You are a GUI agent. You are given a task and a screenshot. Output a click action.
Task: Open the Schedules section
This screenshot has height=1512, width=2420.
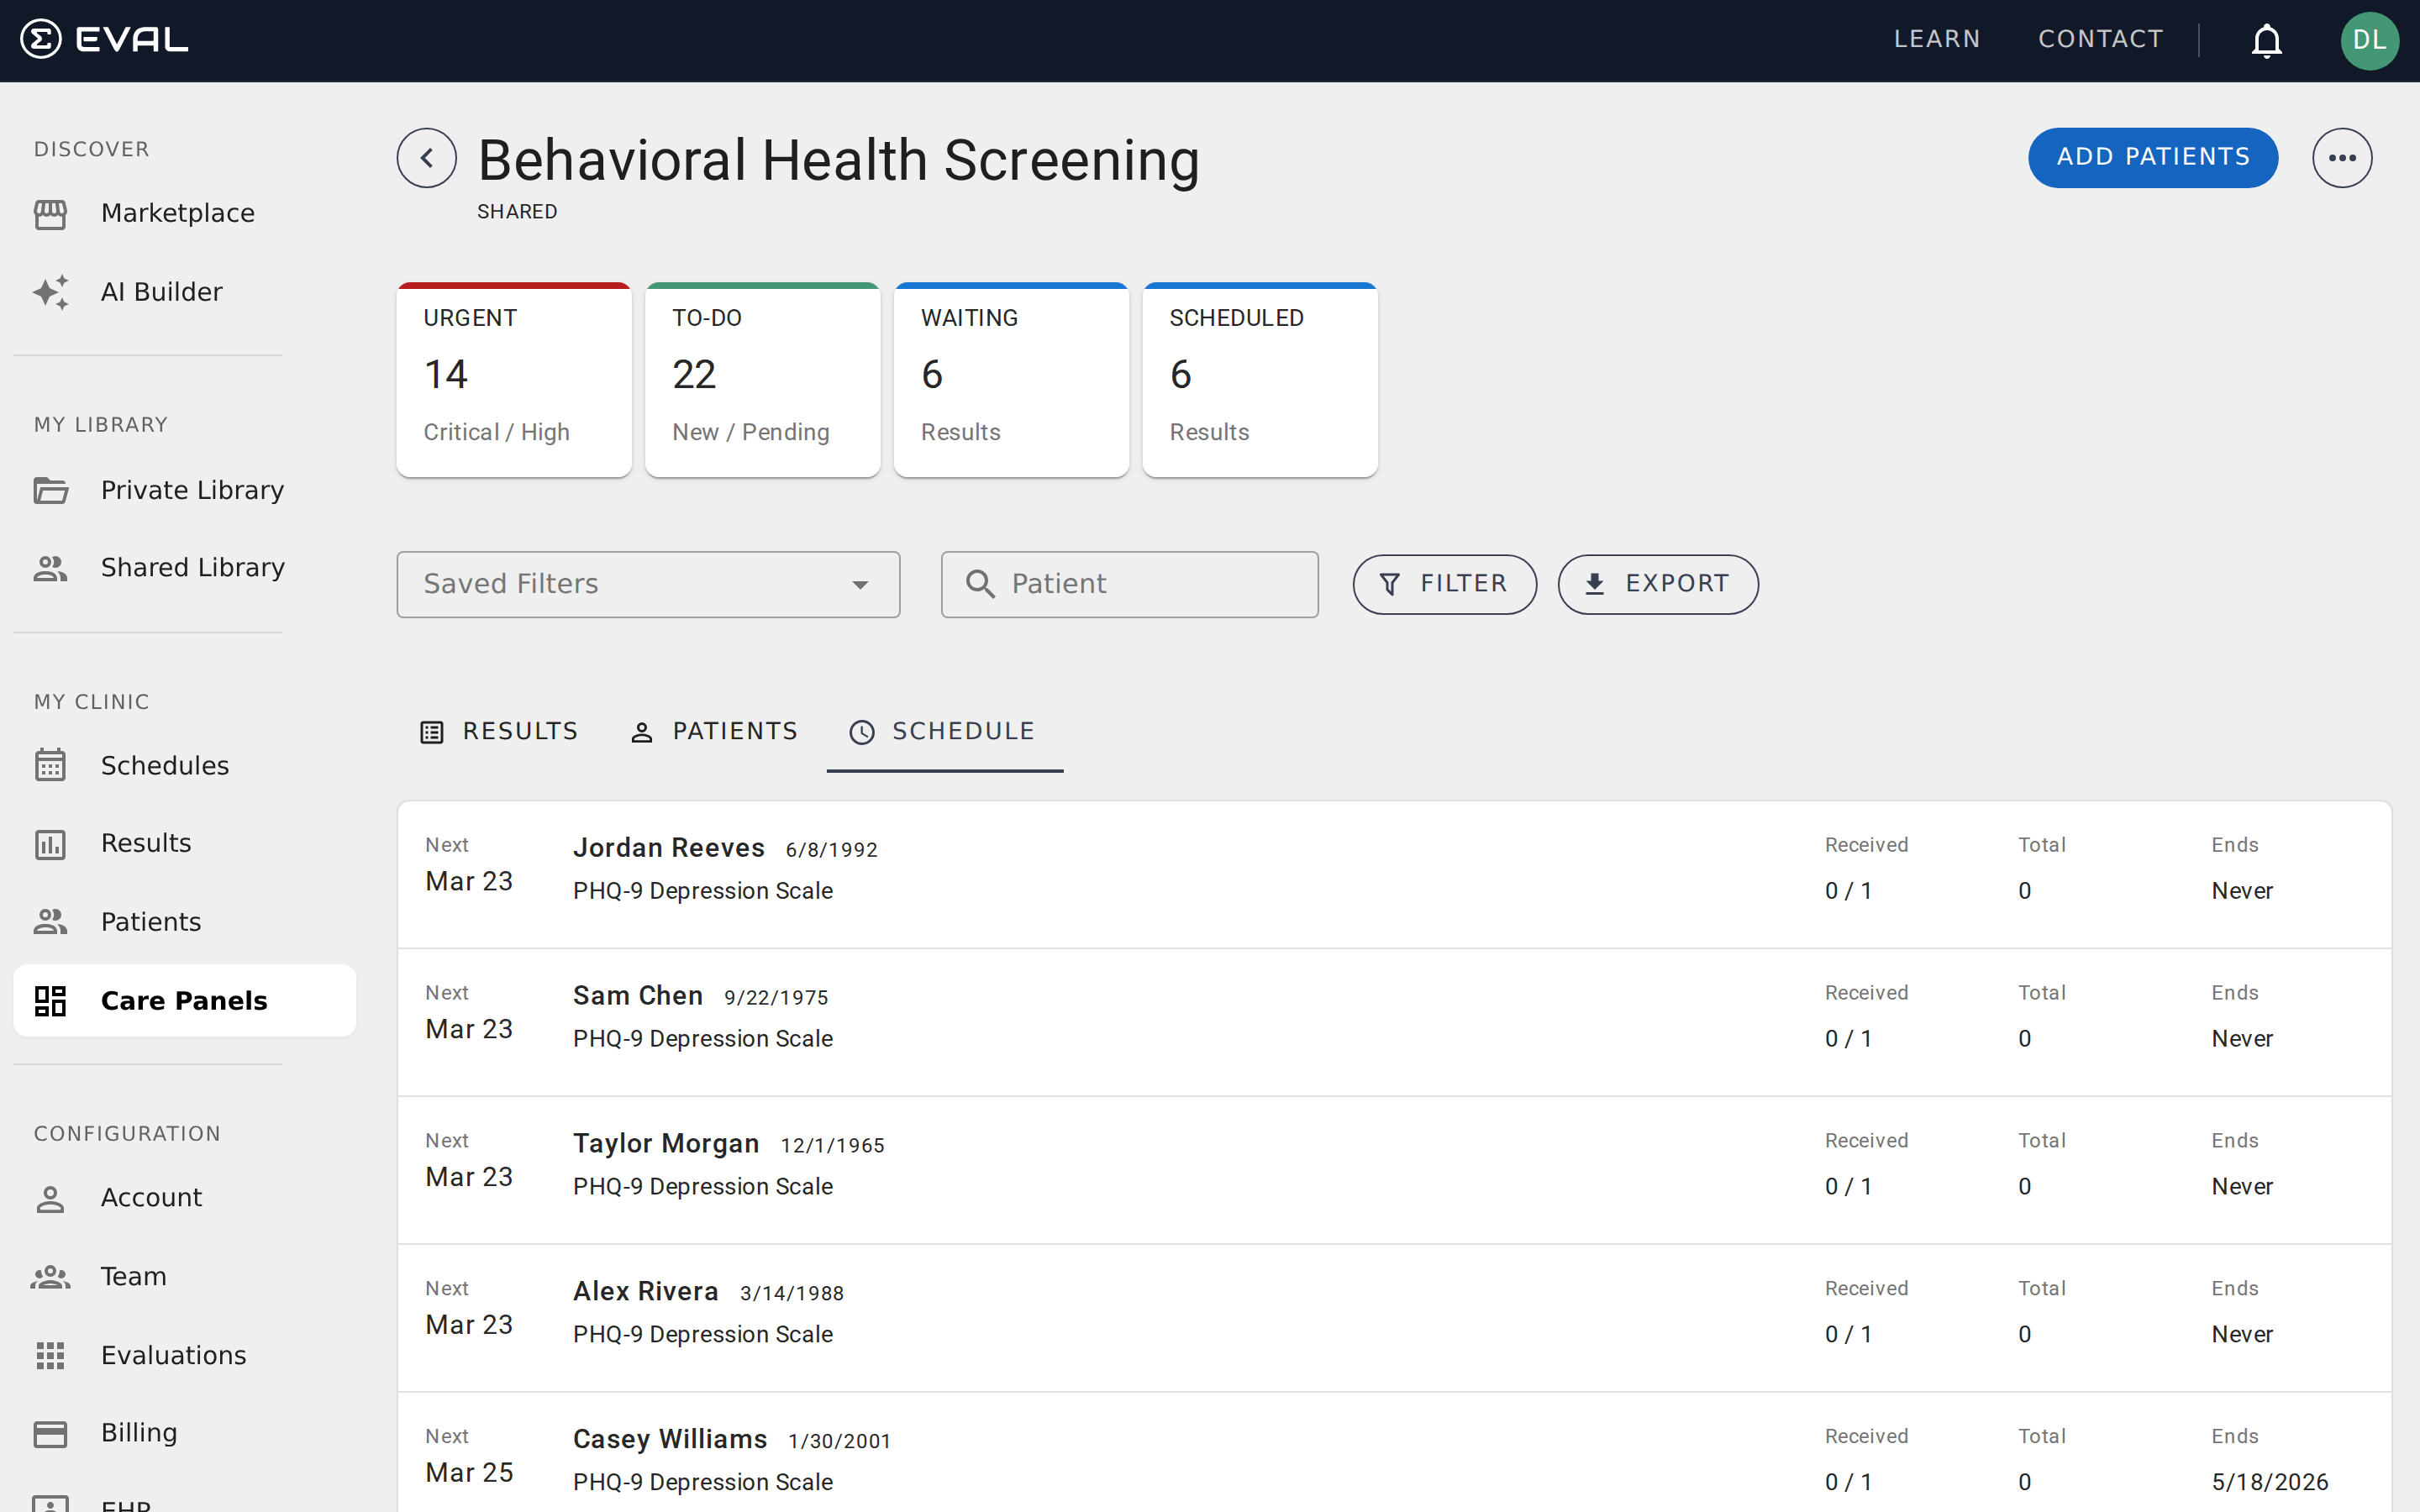164,765
